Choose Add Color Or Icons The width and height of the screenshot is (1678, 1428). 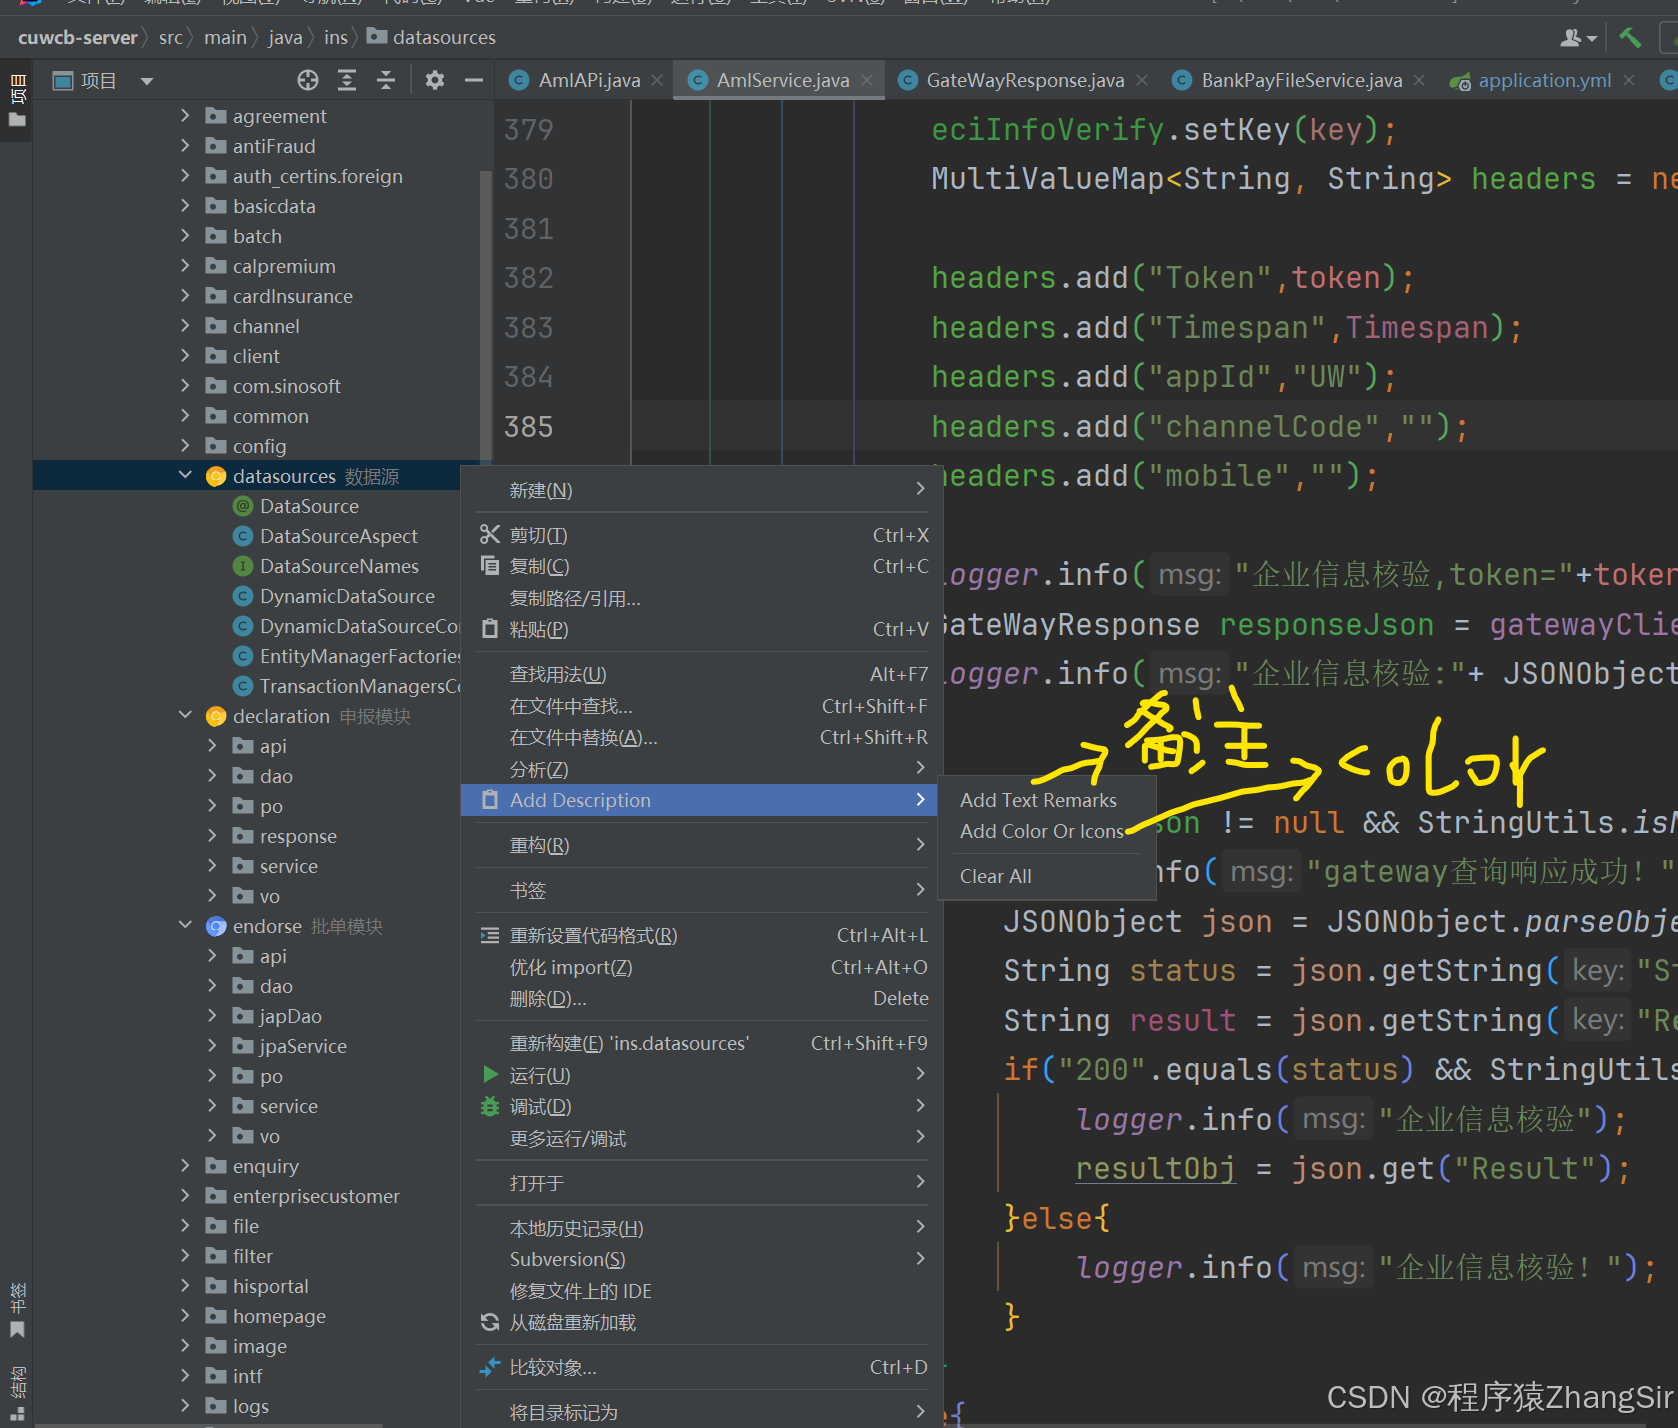pos(1042,831)
